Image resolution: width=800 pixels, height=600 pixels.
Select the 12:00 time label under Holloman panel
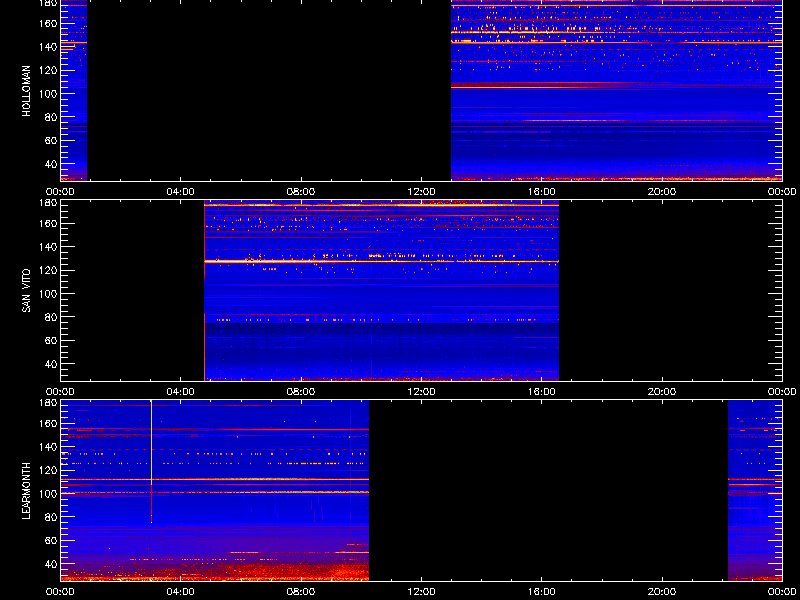coord(421,192)
